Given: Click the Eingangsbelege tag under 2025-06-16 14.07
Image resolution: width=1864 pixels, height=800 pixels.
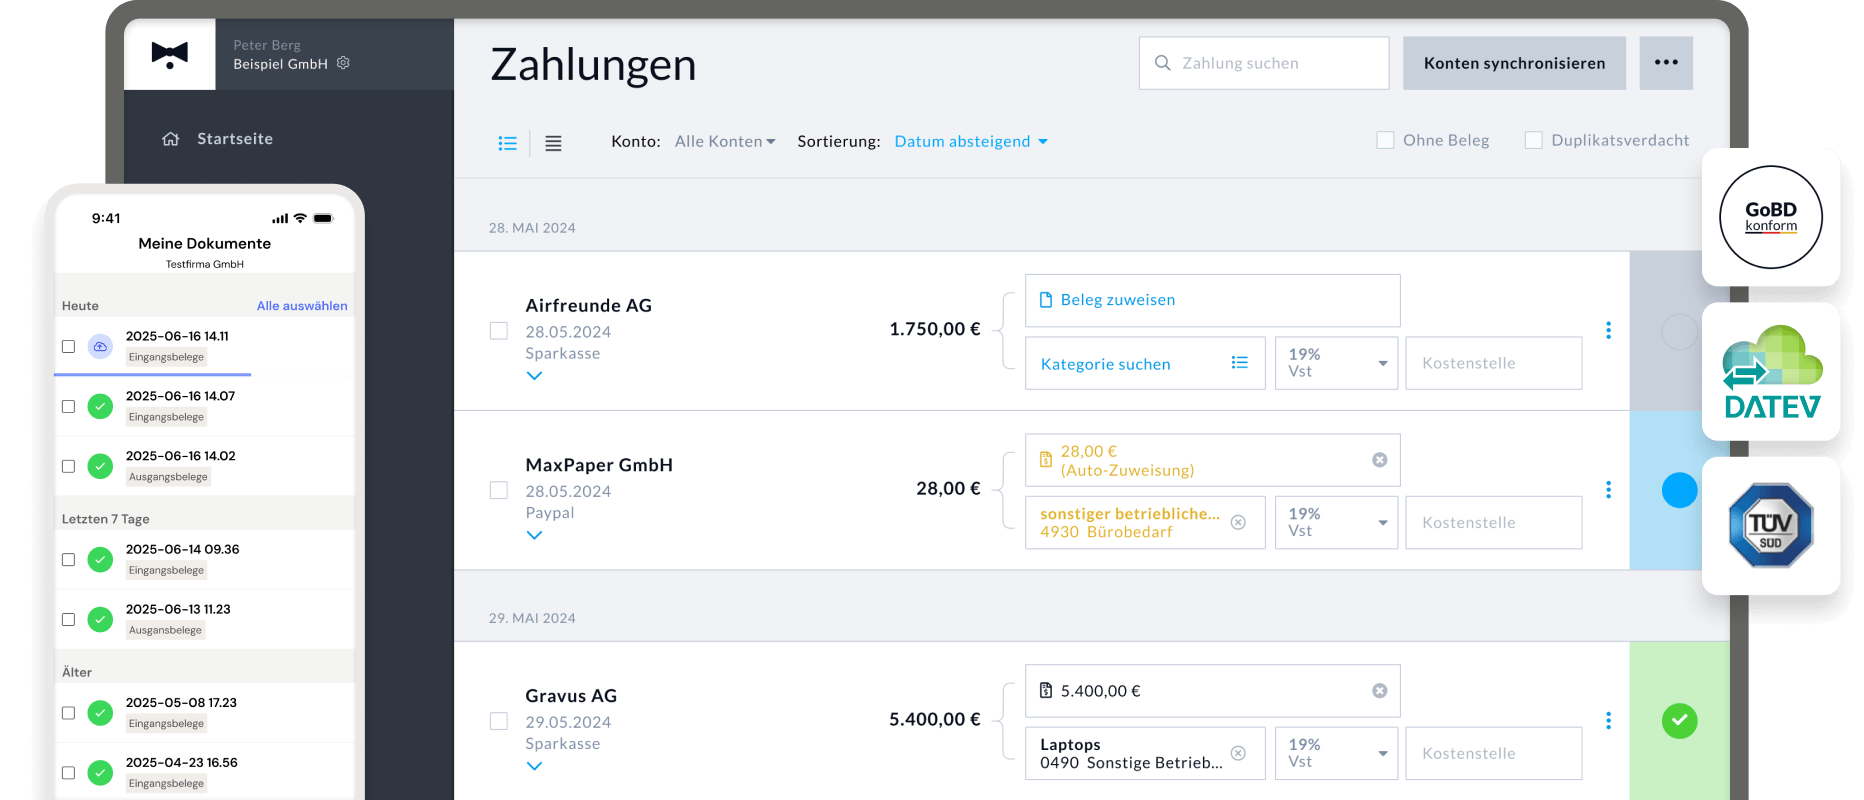Looking at the screenshot, I should 166,417.
